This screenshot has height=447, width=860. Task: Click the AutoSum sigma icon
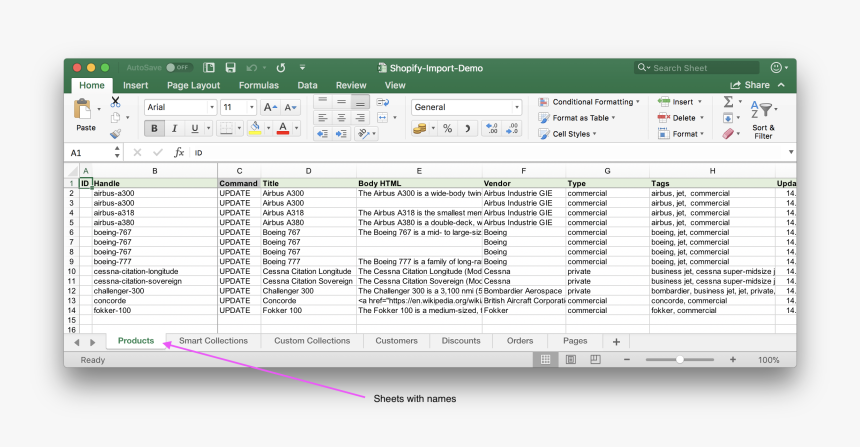[728, 102]
